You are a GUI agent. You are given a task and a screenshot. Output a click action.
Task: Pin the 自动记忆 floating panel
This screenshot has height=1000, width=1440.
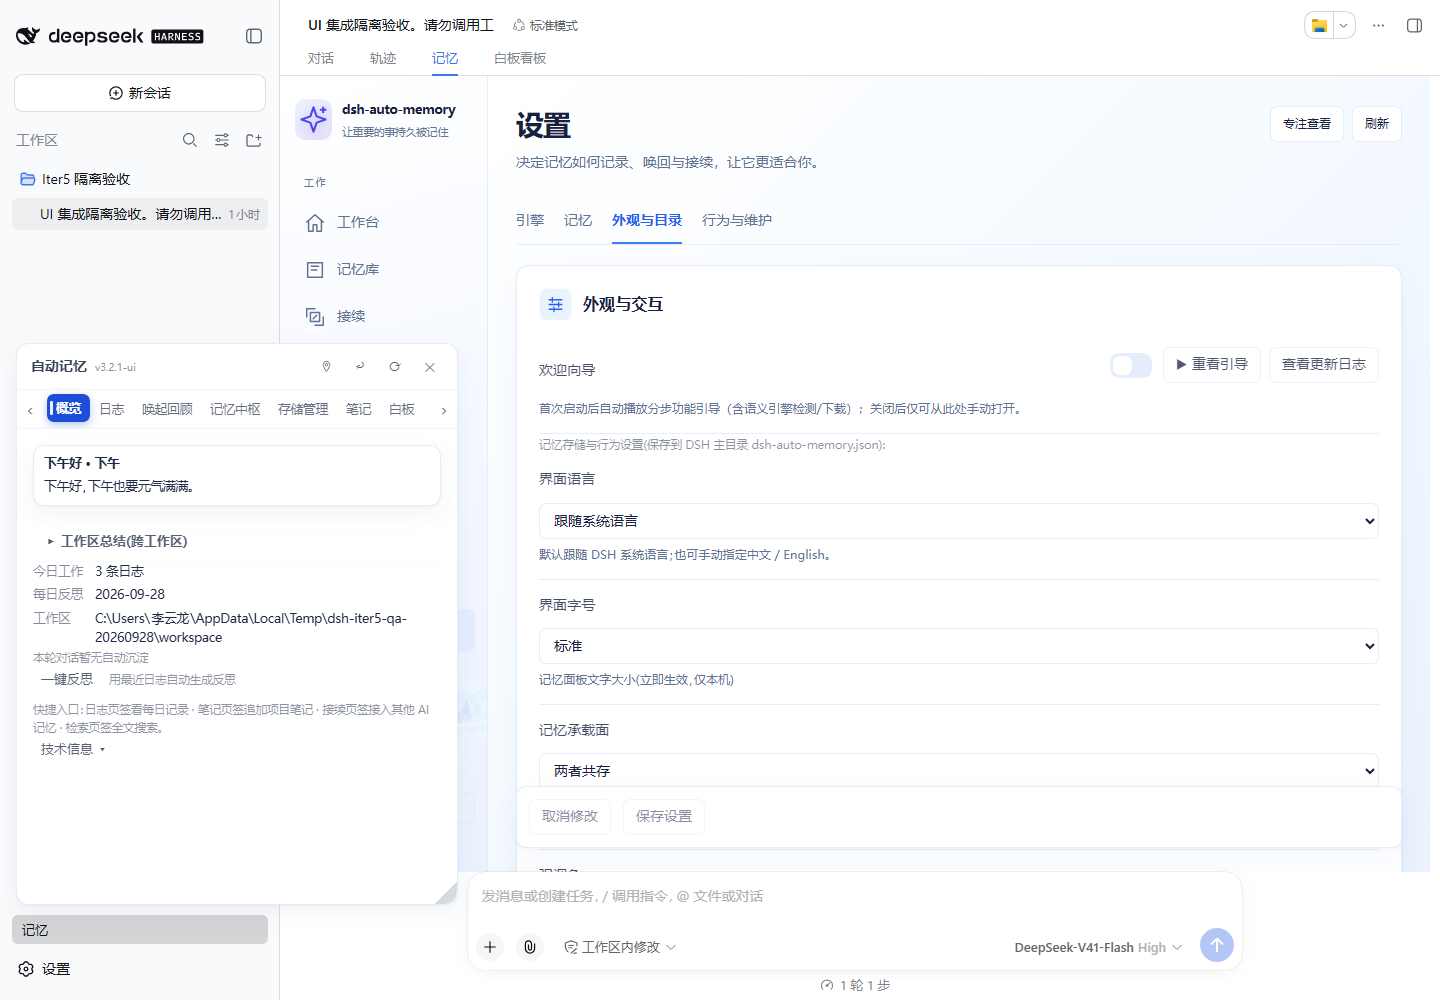326,367
